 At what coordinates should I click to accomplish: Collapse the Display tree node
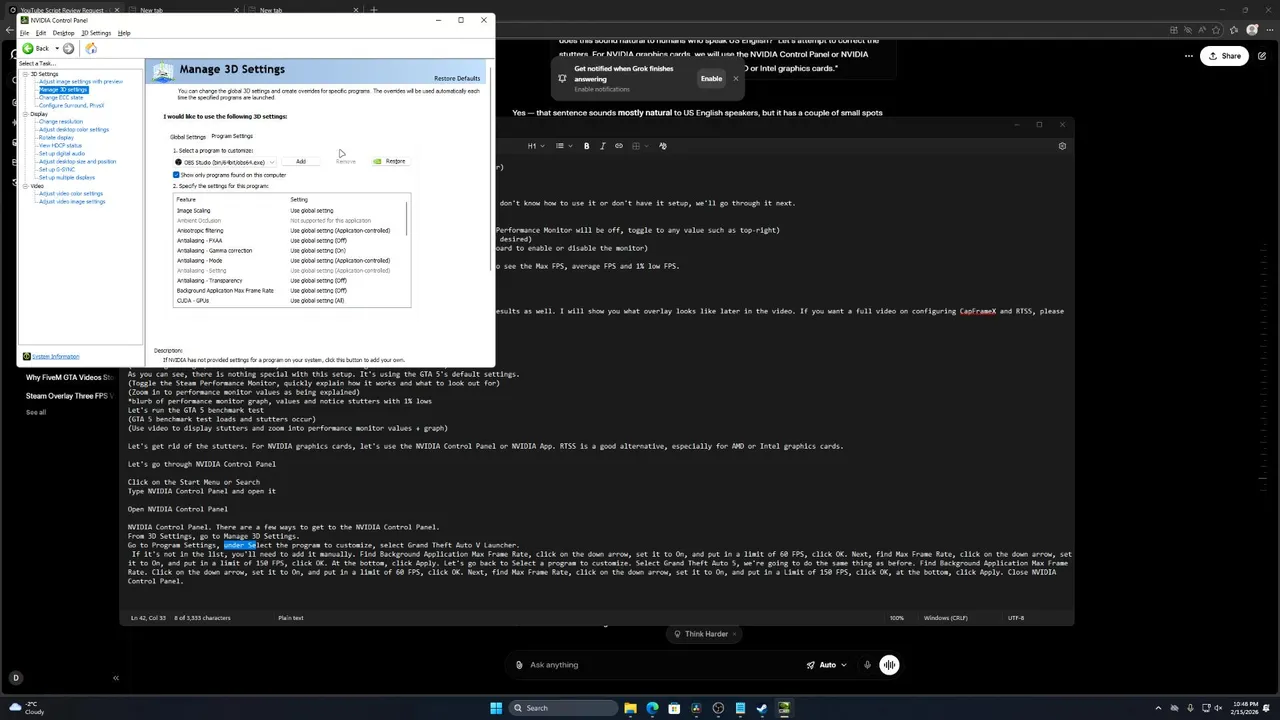click(x=26, y=114)
